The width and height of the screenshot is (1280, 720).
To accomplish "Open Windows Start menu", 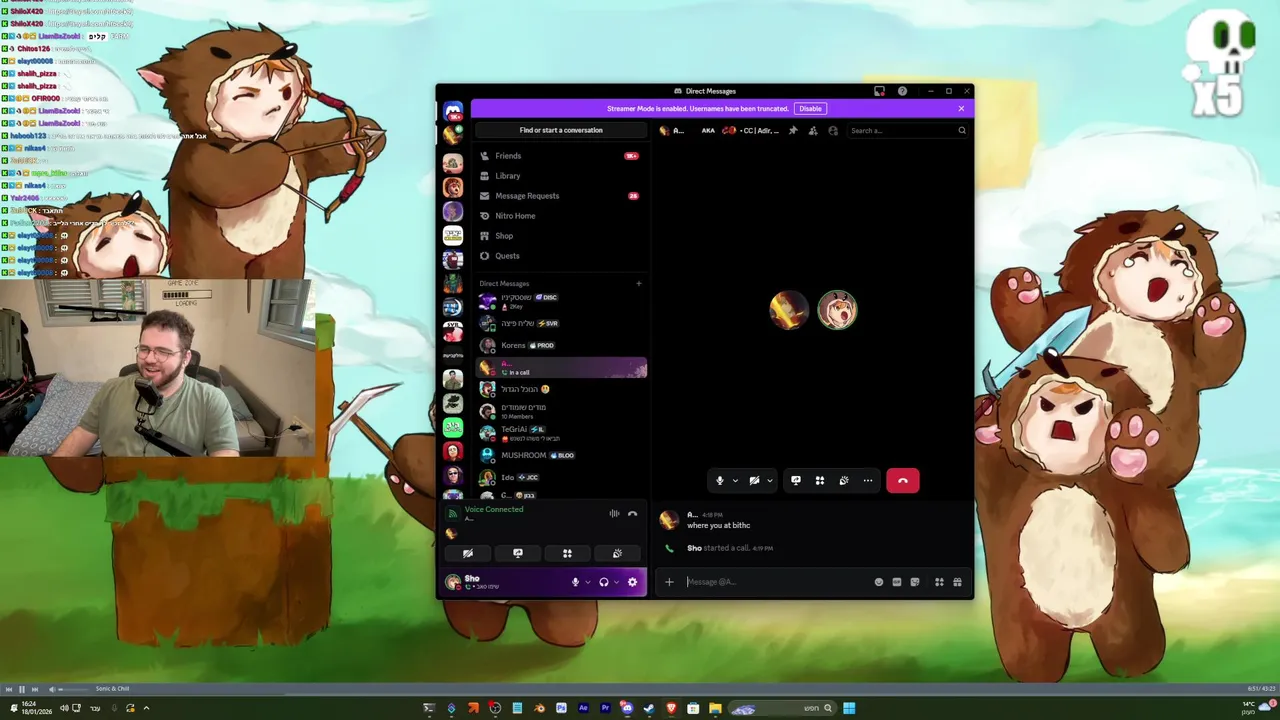I will click(x=849, y=708).
